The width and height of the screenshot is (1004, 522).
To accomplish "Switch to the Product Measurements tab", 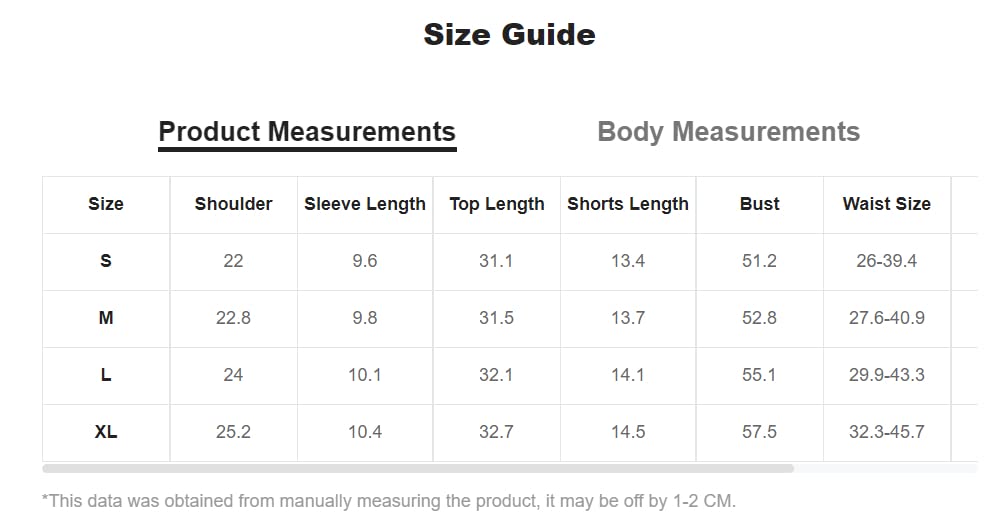I will point(307,132).
